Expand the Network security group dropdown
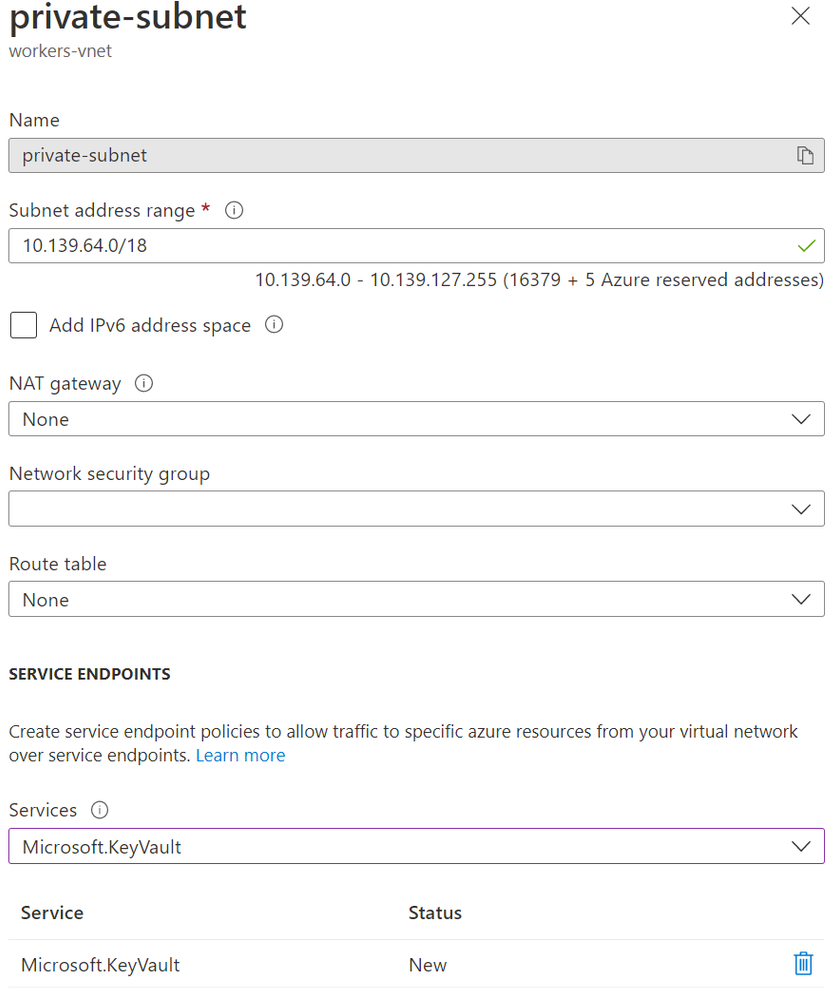Viewport: 840px width, 999px height. pyautogui.click(x=416, y=509)
